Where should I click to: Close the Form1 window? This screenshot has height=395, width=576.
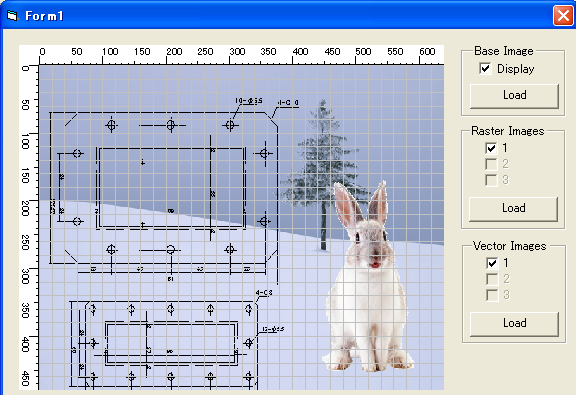click(x=563, y=16)
